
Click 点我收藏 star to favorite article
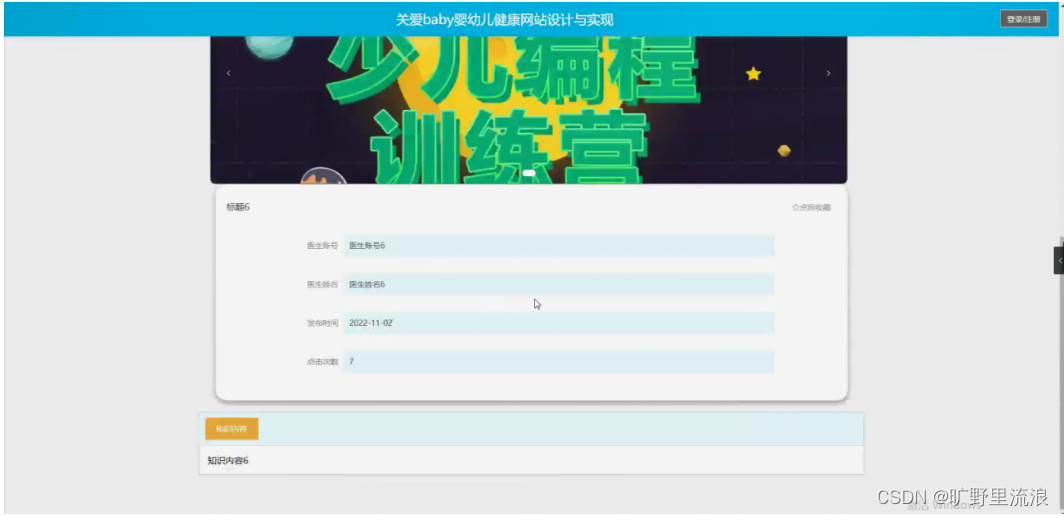point(811,208)
